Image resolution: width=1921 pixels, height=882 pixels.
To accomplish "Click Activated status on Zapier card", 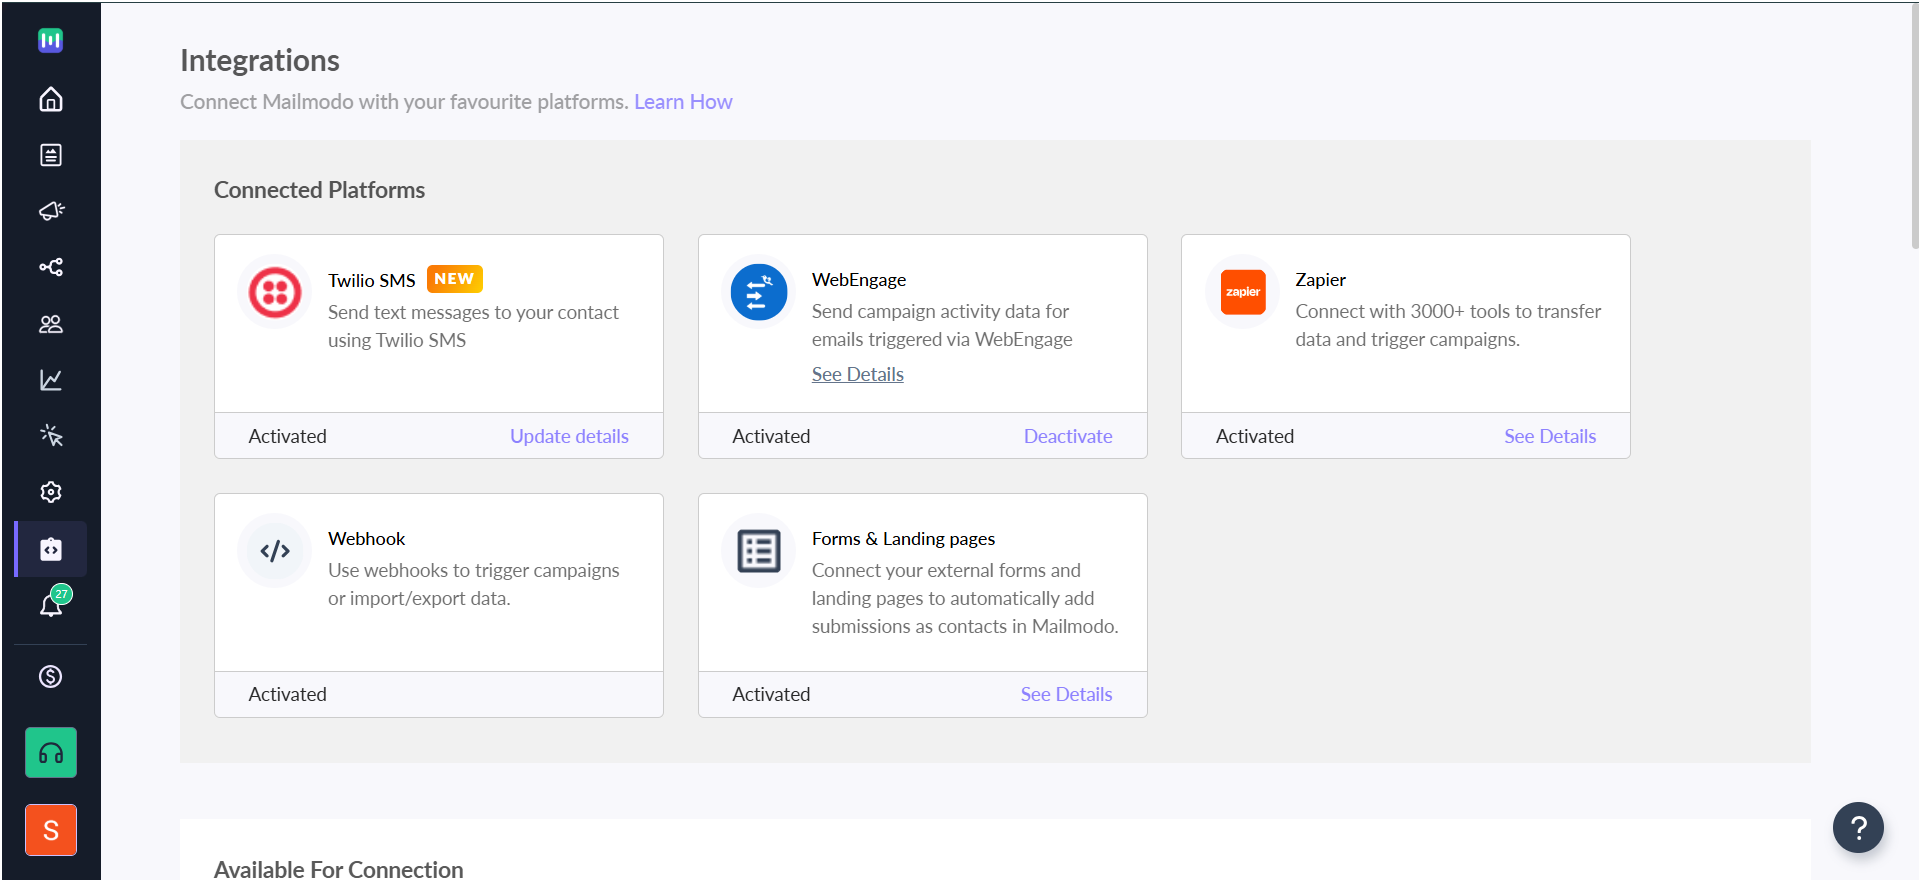I will (x=1255, y=436).
